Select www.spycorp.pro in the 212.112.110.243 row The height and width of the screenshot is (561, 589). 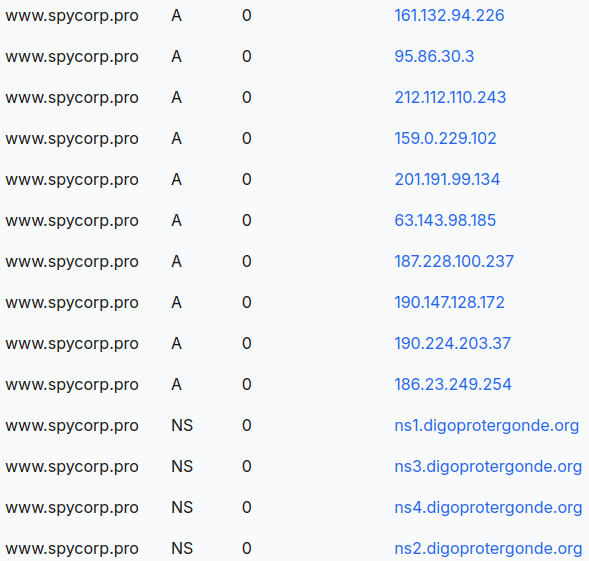pyautogui.click(x=72, y=98)
